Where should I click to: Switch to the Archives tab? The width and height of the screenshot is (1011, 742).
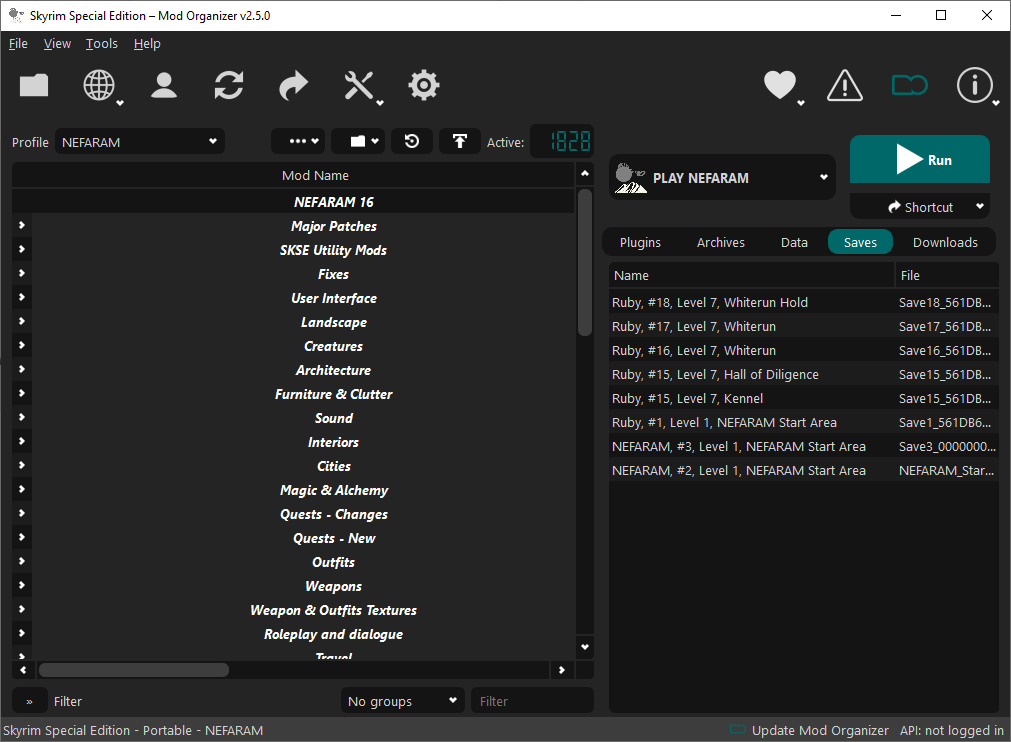pos(720,242)
